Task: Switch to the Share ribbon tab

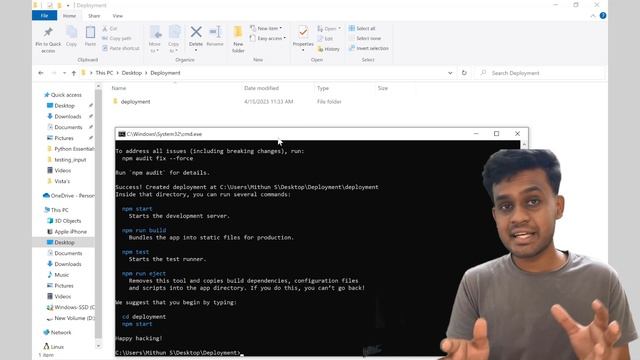Action: click(94, 16)
